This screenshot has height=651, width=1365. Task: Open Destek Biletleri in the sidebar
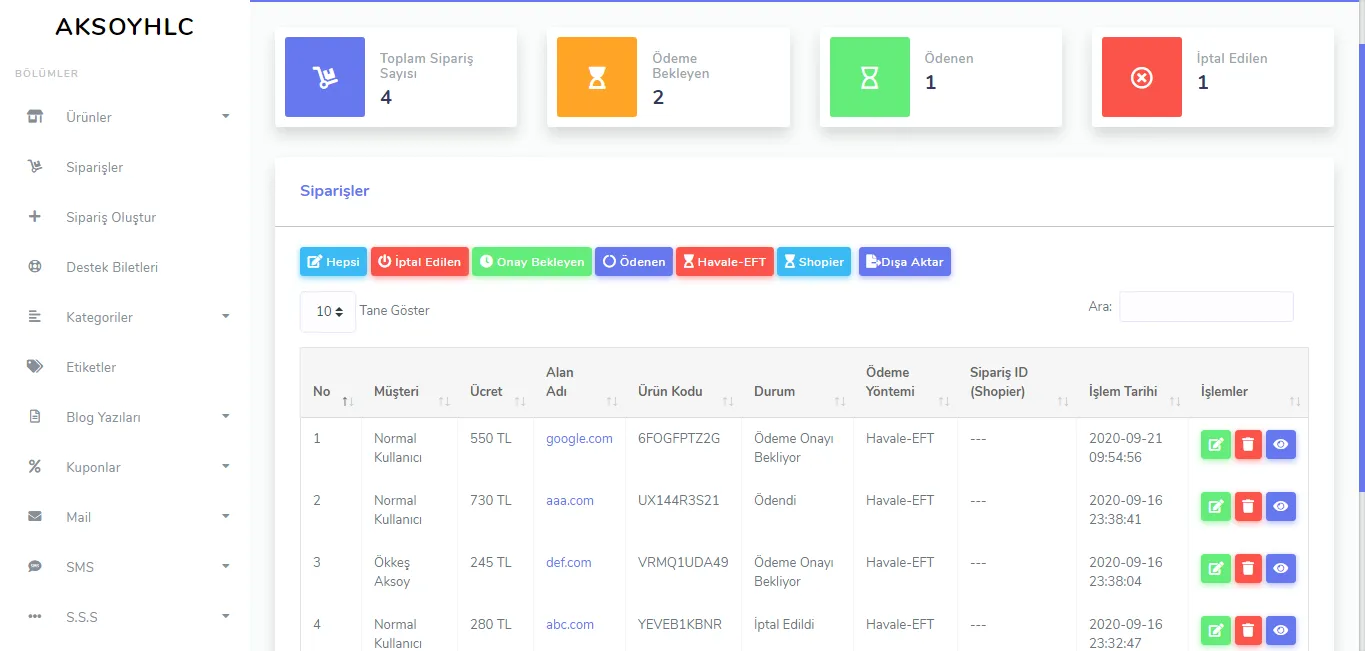coord(112,267)
